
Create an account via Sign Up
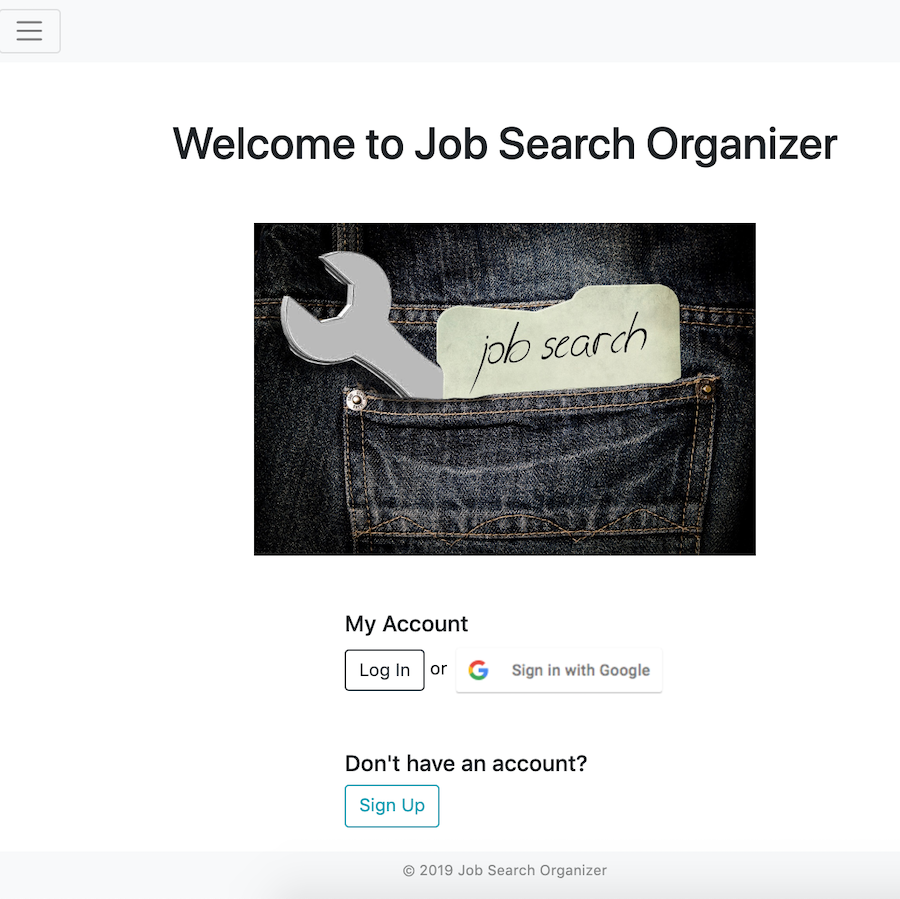point(392,806)
